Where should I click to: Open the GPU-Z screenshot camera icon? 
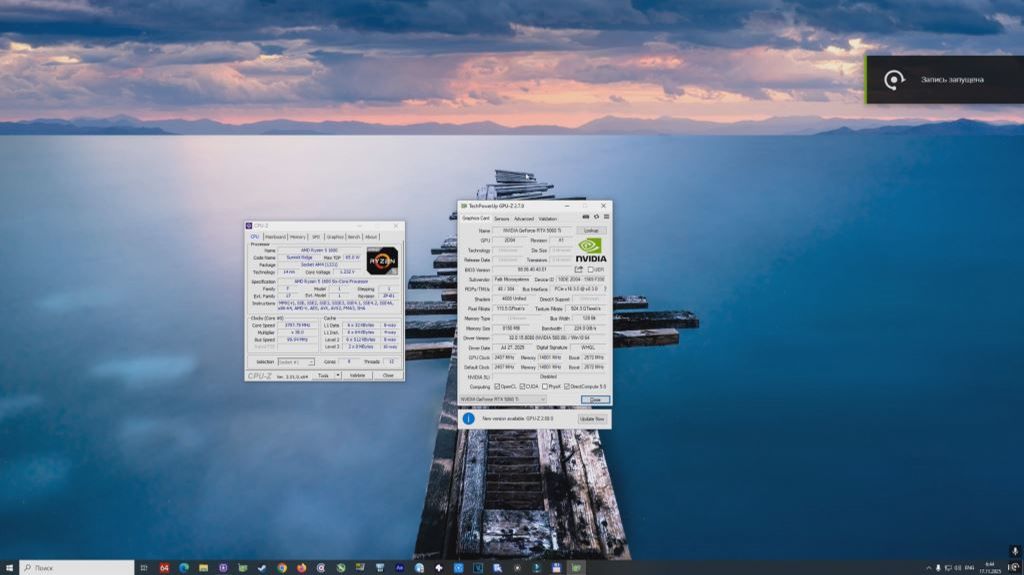pyautogui.click(x=586, y=217)
